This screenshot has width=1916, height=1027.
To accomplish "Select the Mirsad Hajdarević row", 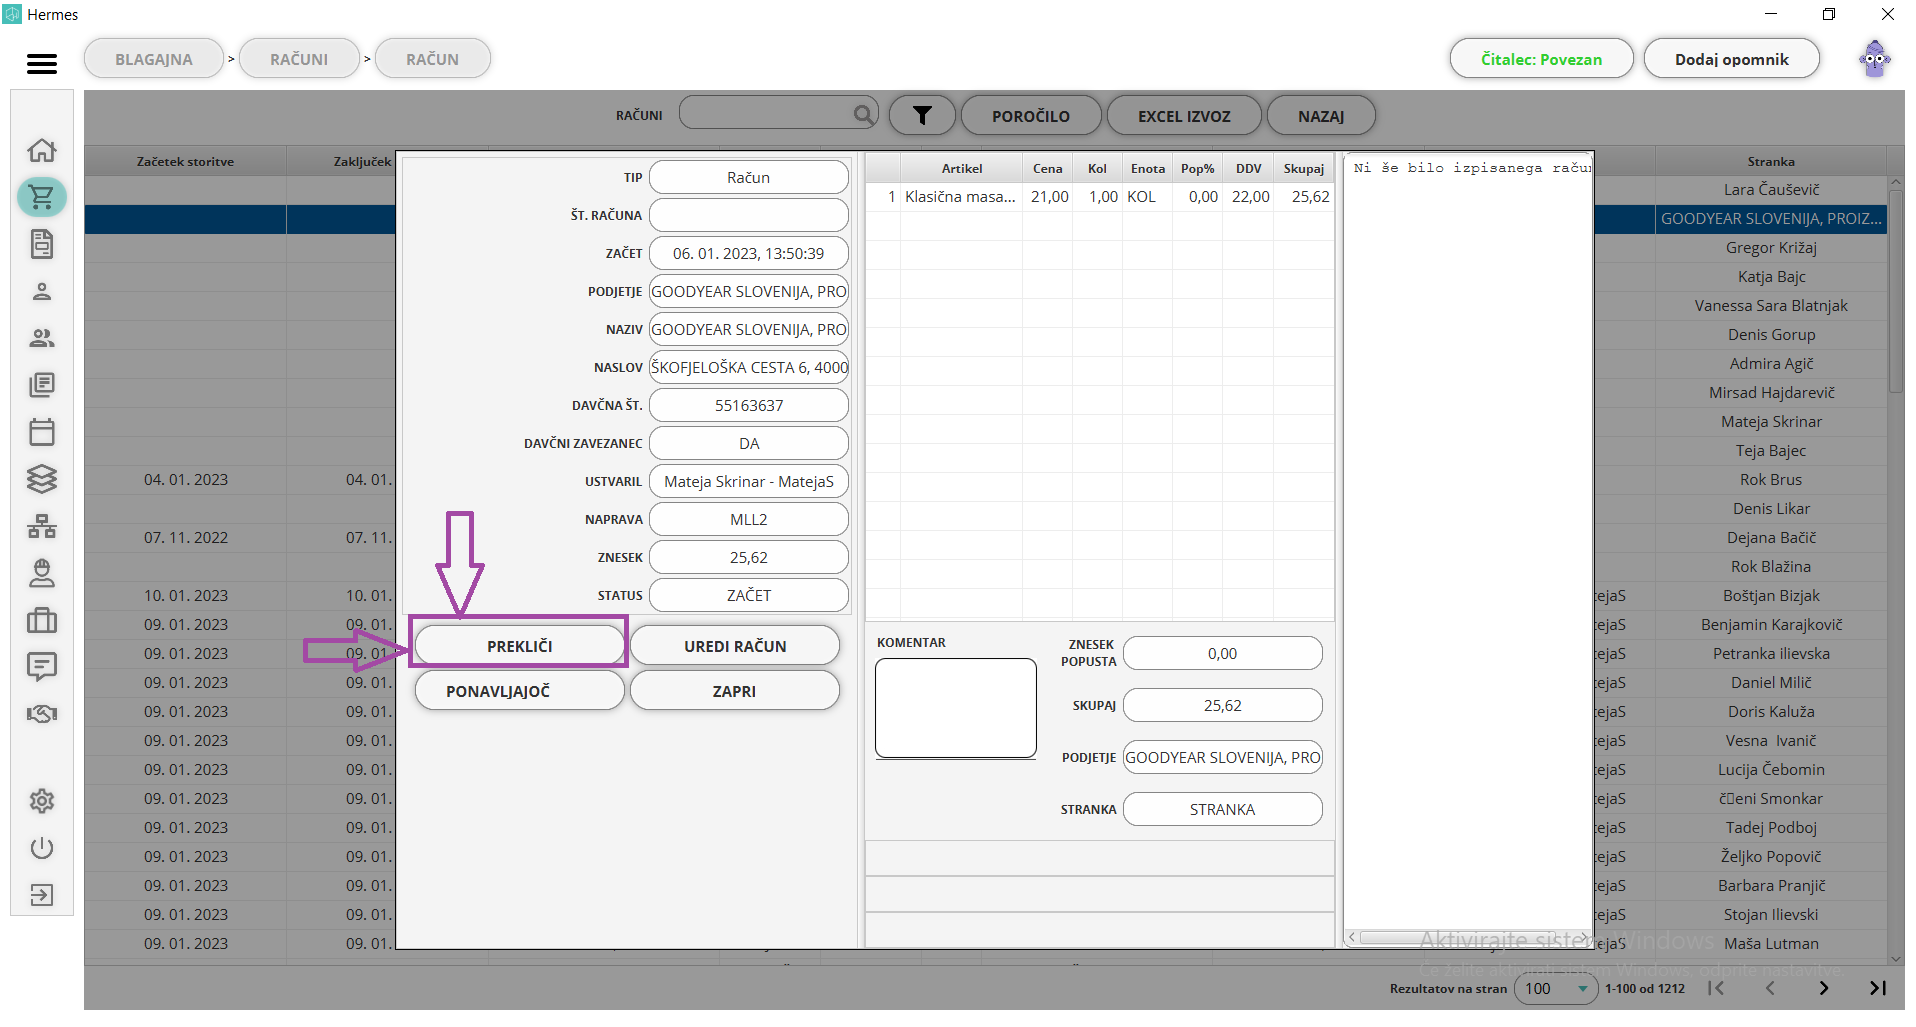I will (1771, 392).
